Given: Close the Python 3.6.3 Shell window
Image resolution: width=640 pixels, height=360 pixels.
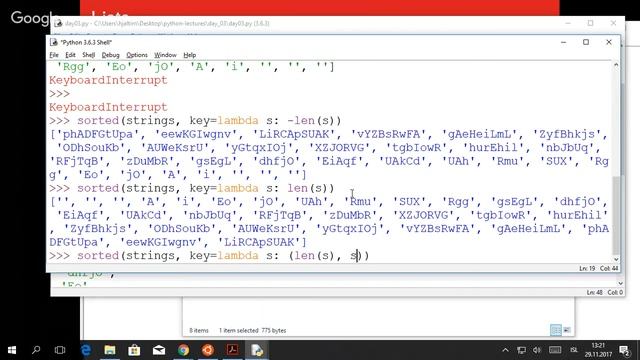Looking at the screenshot, I should point(609,42).
